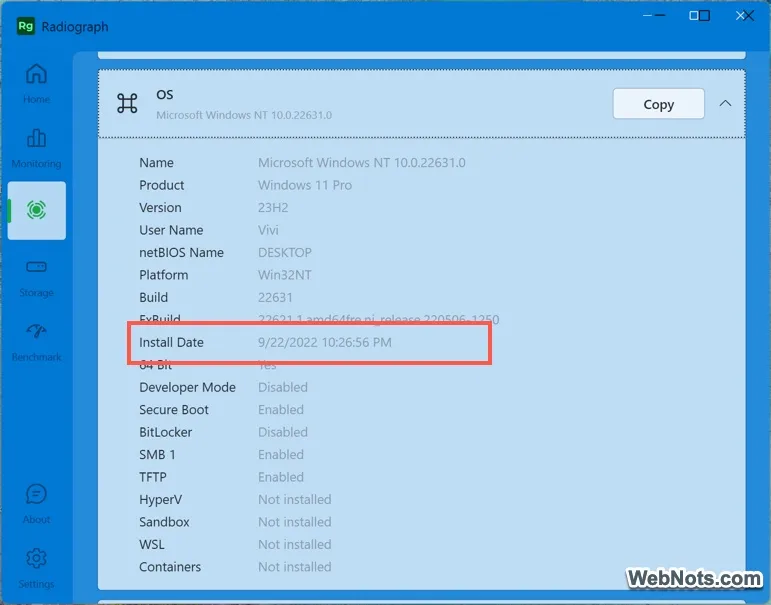The height and width of the screenshot is (605, 771).
Task: Open the About chat-bubble item
Action: 36,504
